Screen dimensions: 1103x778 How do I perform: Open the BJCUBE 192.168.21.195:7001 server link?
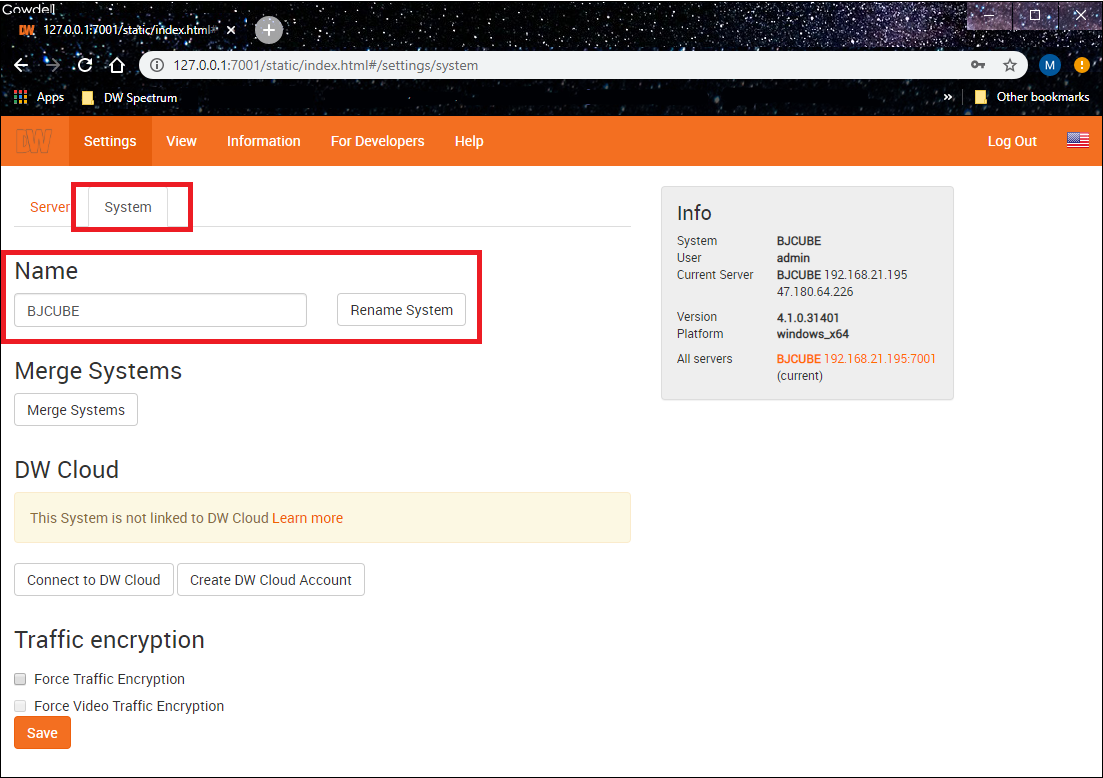click(856, 359)
